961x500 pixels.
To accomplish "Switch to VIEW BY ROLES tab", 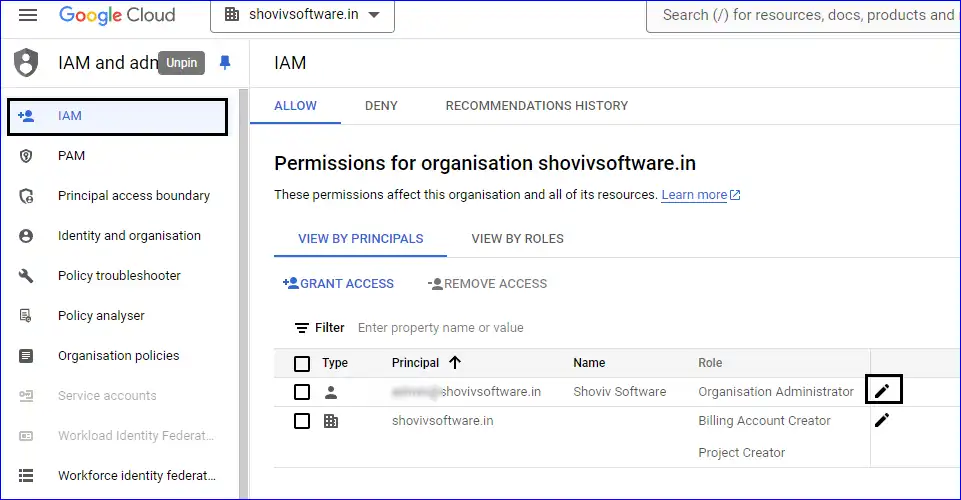I will [x=517, y=238].
